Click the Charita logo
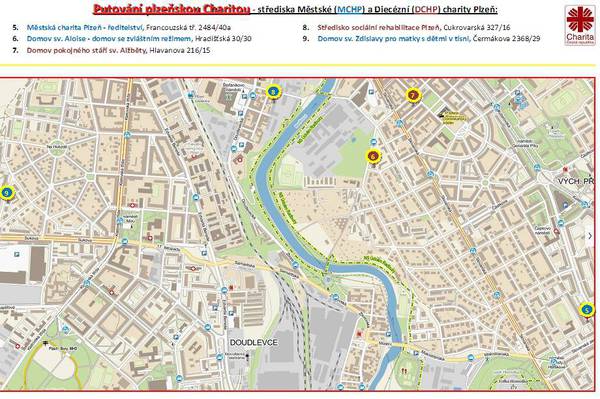The height and width of the screenshot is (399, 600). [580, 25]
